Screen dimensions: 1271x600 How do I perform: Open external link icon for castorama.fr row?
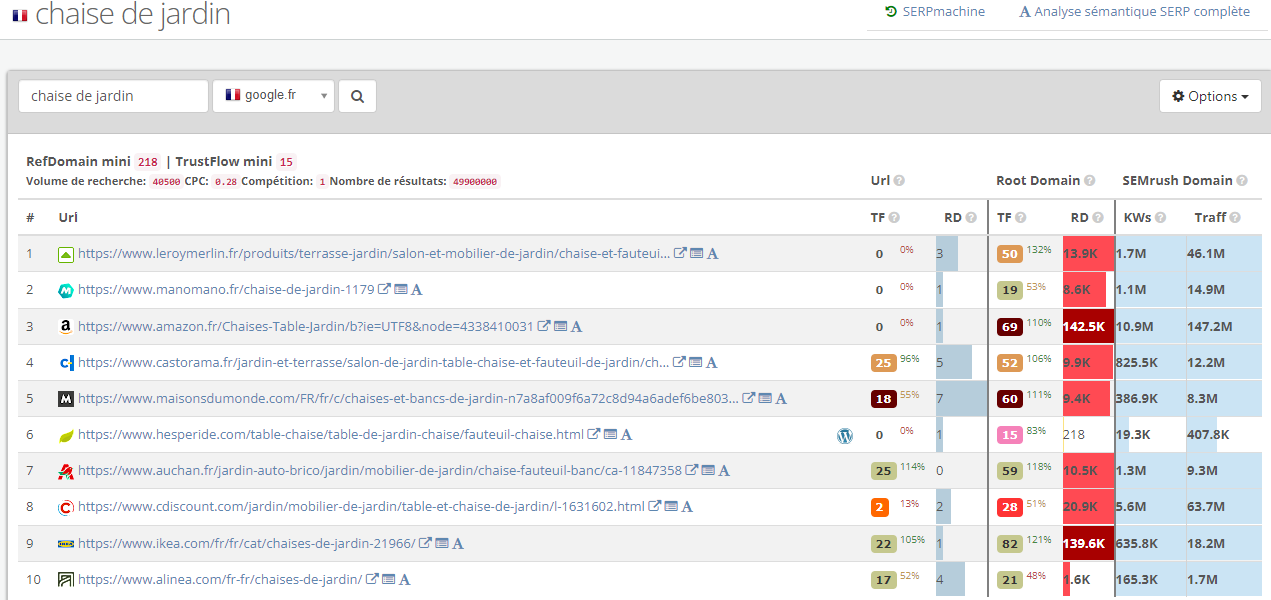[x=679, y=362]
